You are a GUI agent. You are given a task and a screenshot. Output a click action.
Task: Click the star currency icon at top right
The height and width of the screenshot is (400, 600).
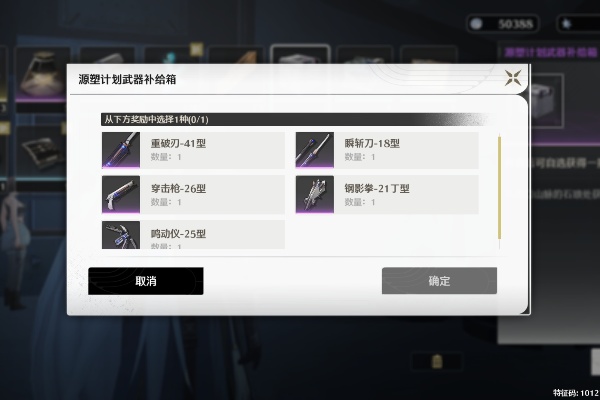566,24
